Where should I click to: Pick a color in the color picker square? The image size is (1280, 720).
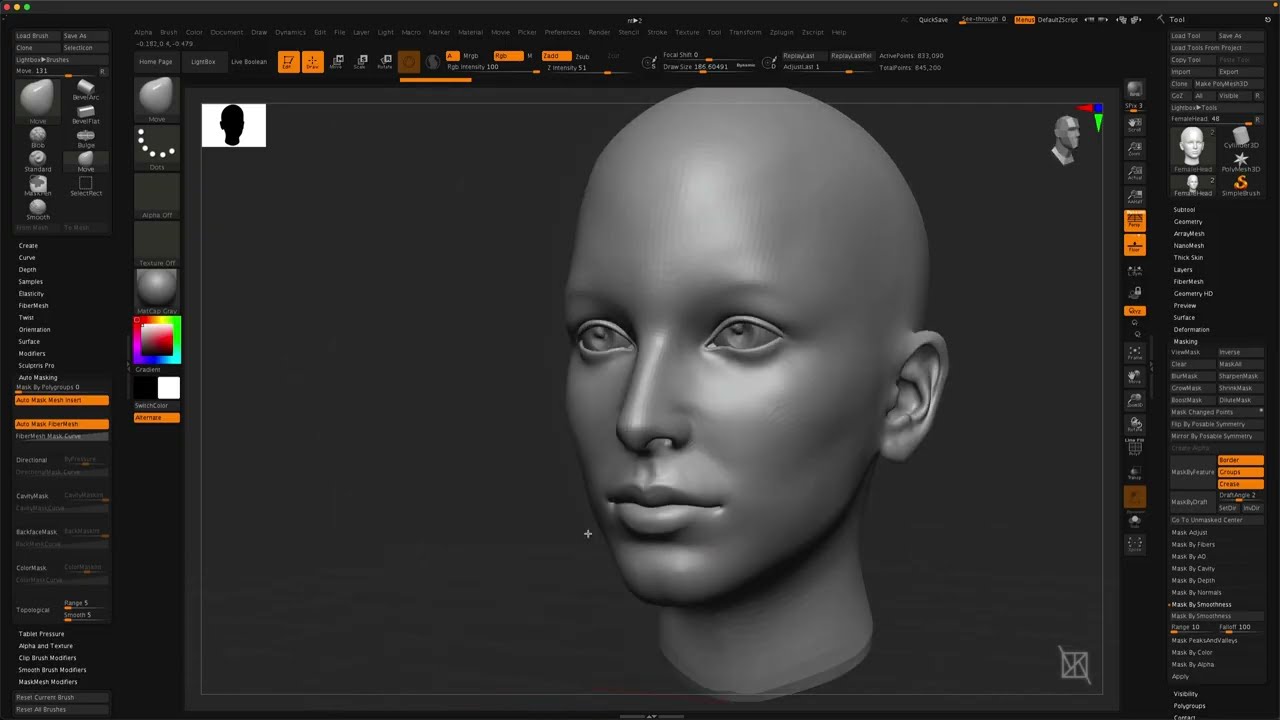click(156, 340)
